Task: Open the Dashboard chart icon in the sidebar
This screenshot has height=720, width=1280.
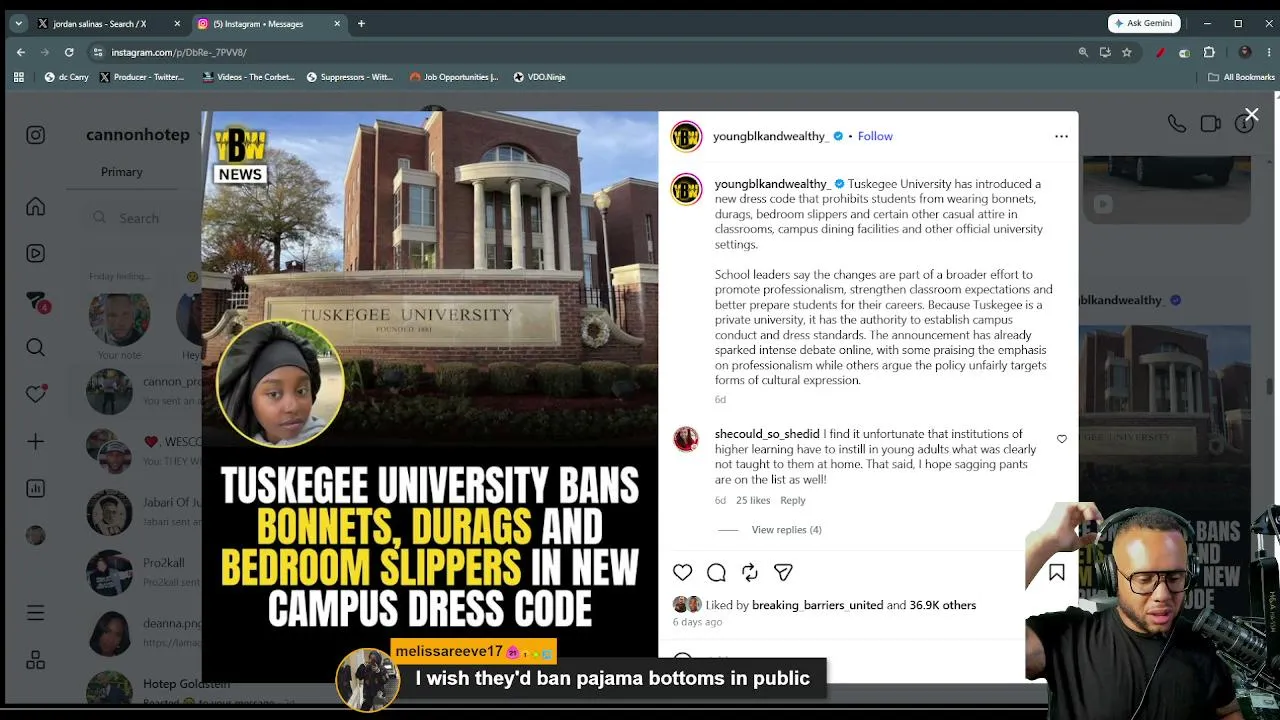Action: [36, 488]
